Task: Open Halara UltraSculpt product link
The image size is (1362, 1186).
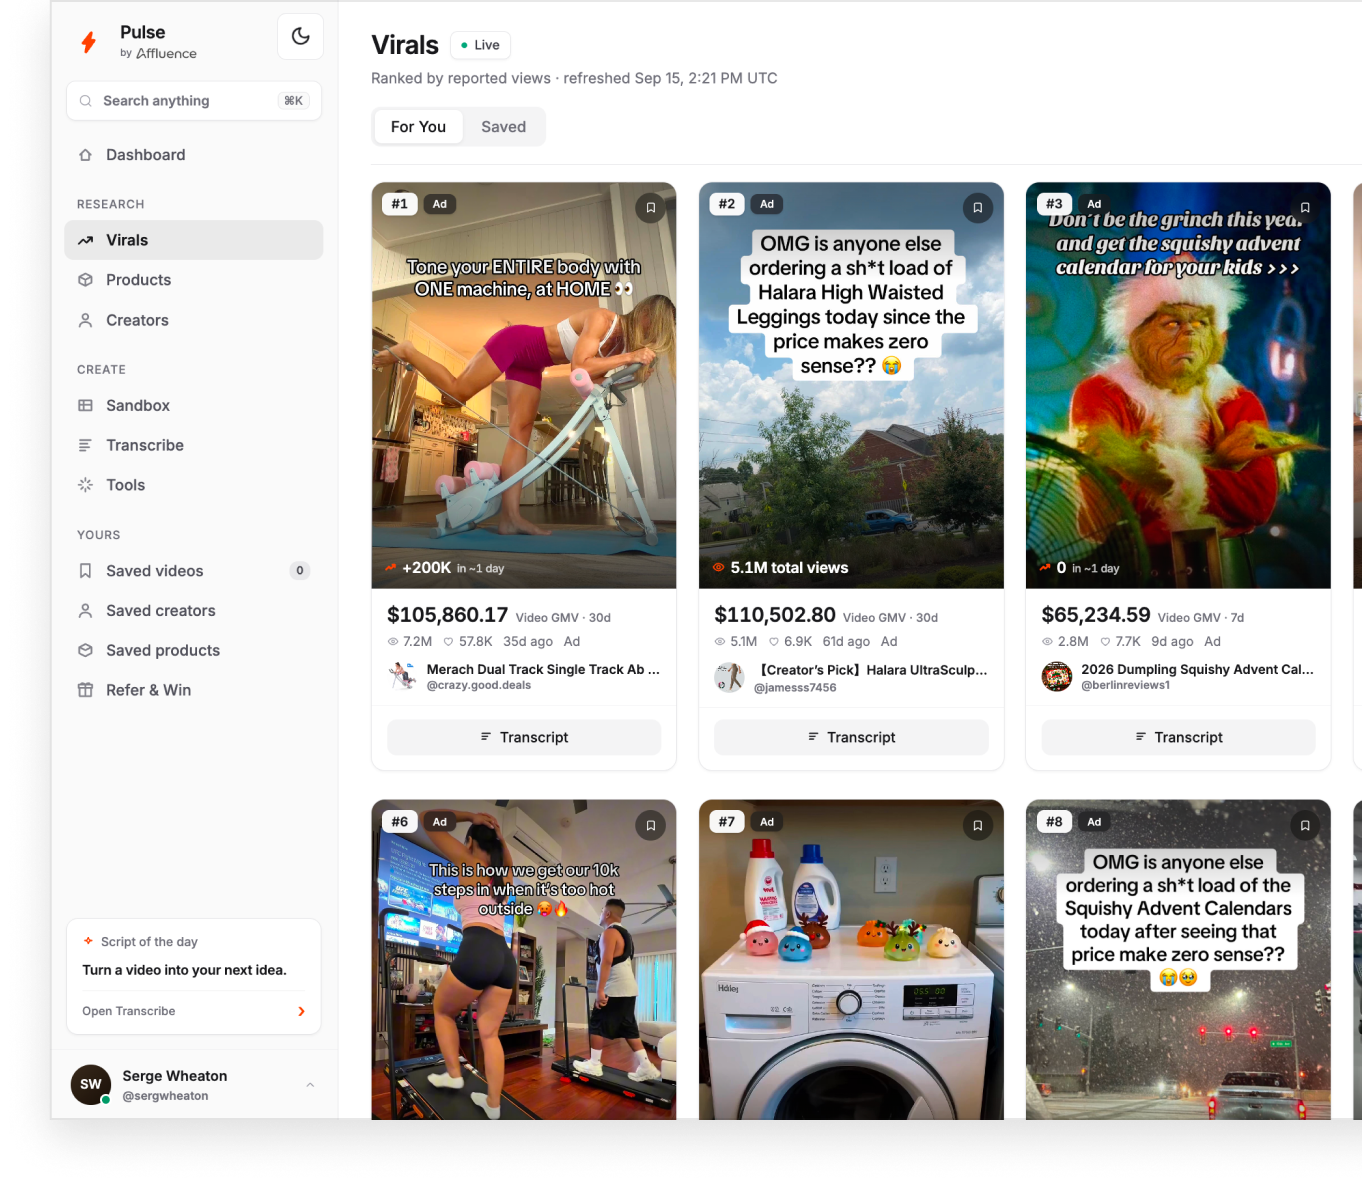Action: [870, 670]
